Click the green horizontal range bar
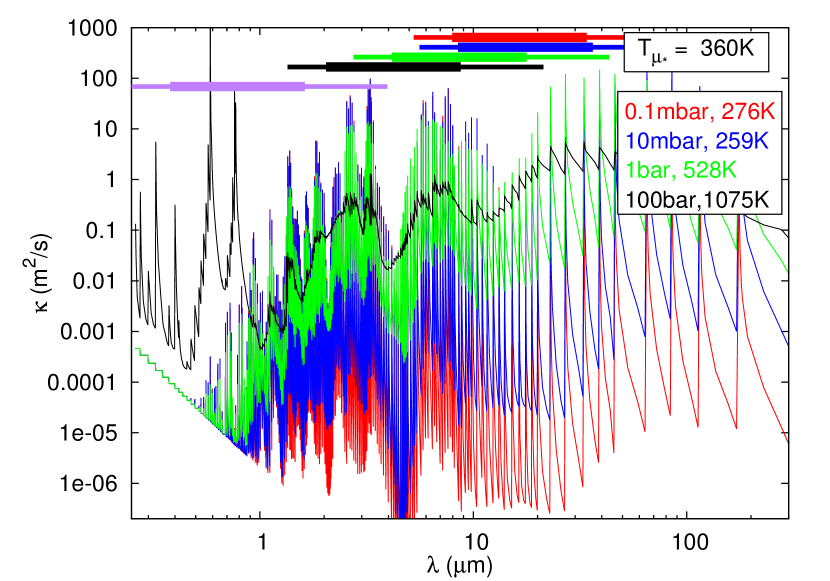The image size is (830, 581). coord(481,57)
